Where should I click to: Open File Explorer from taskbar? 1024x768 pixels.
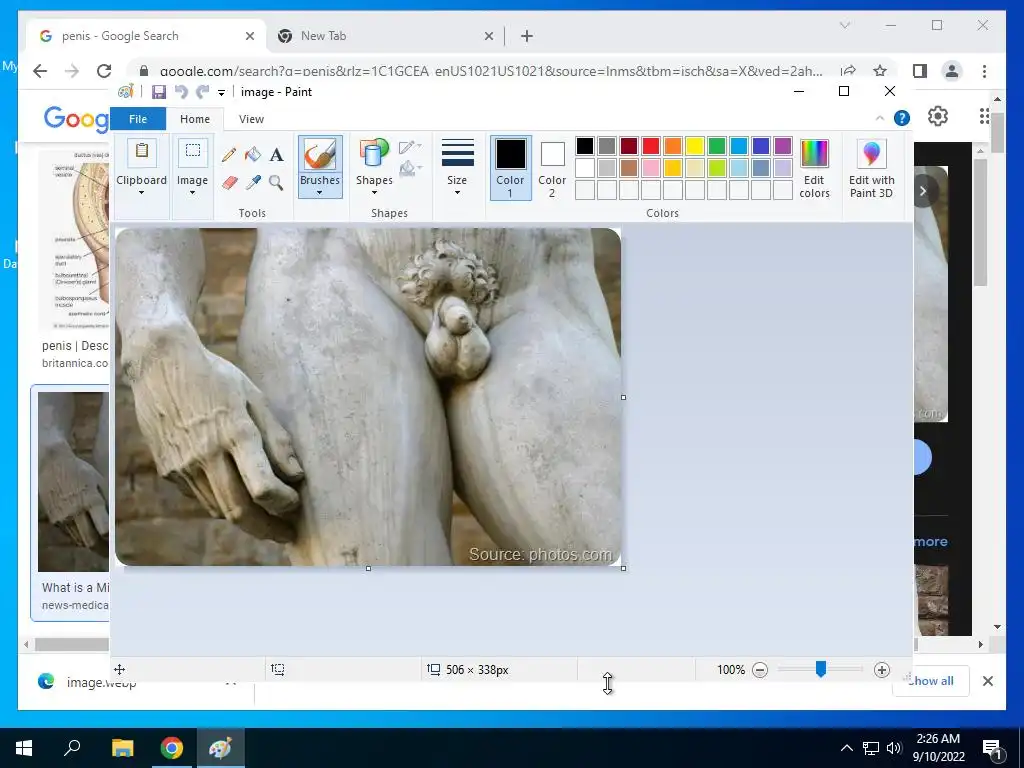122,748
